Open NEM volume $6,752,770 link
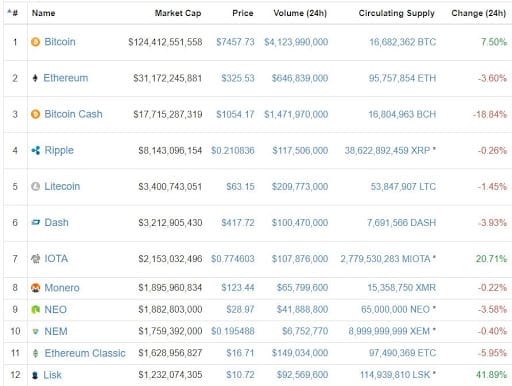Viewport: 512px width, 386px height. pos(305,331)
